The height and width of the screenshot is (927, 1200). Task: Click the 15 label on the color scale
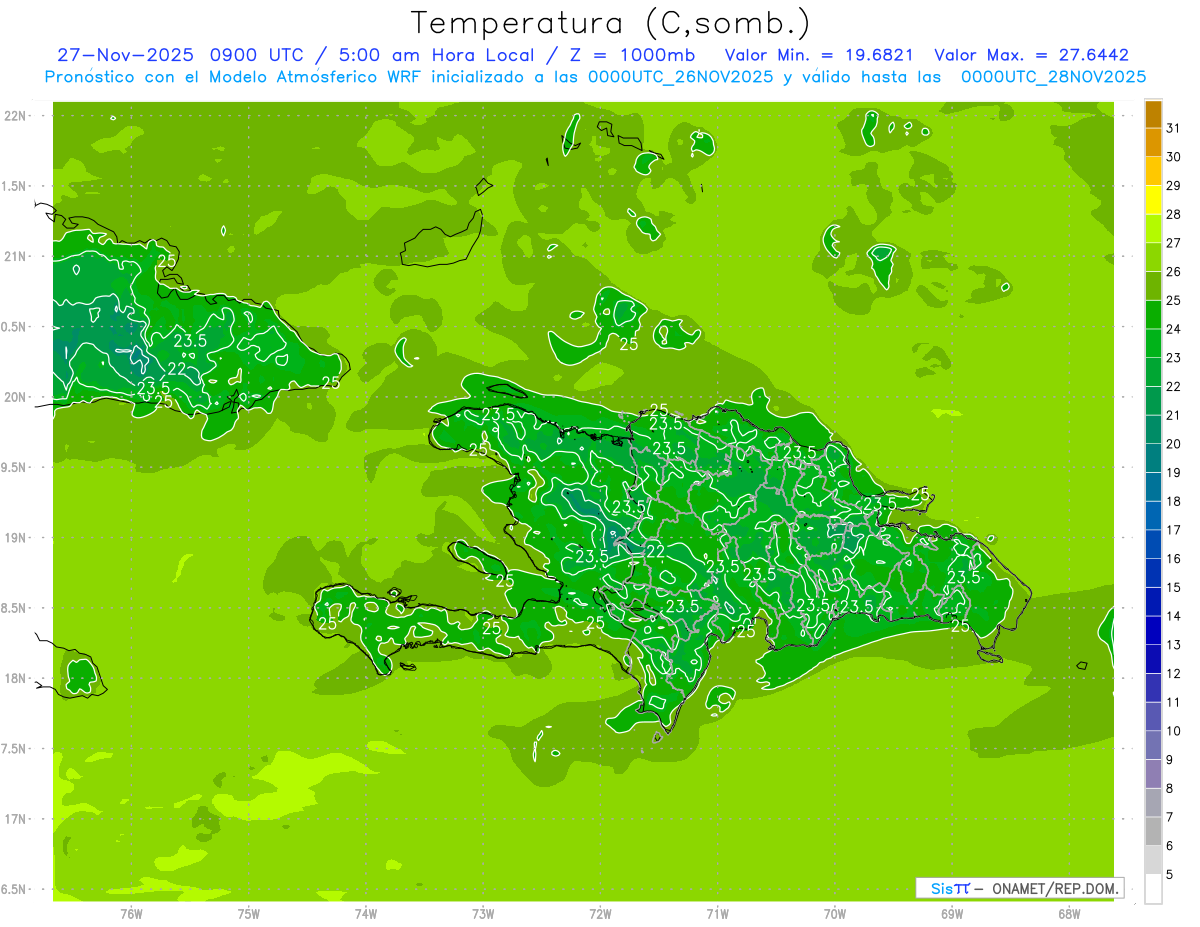(1173, 587)
